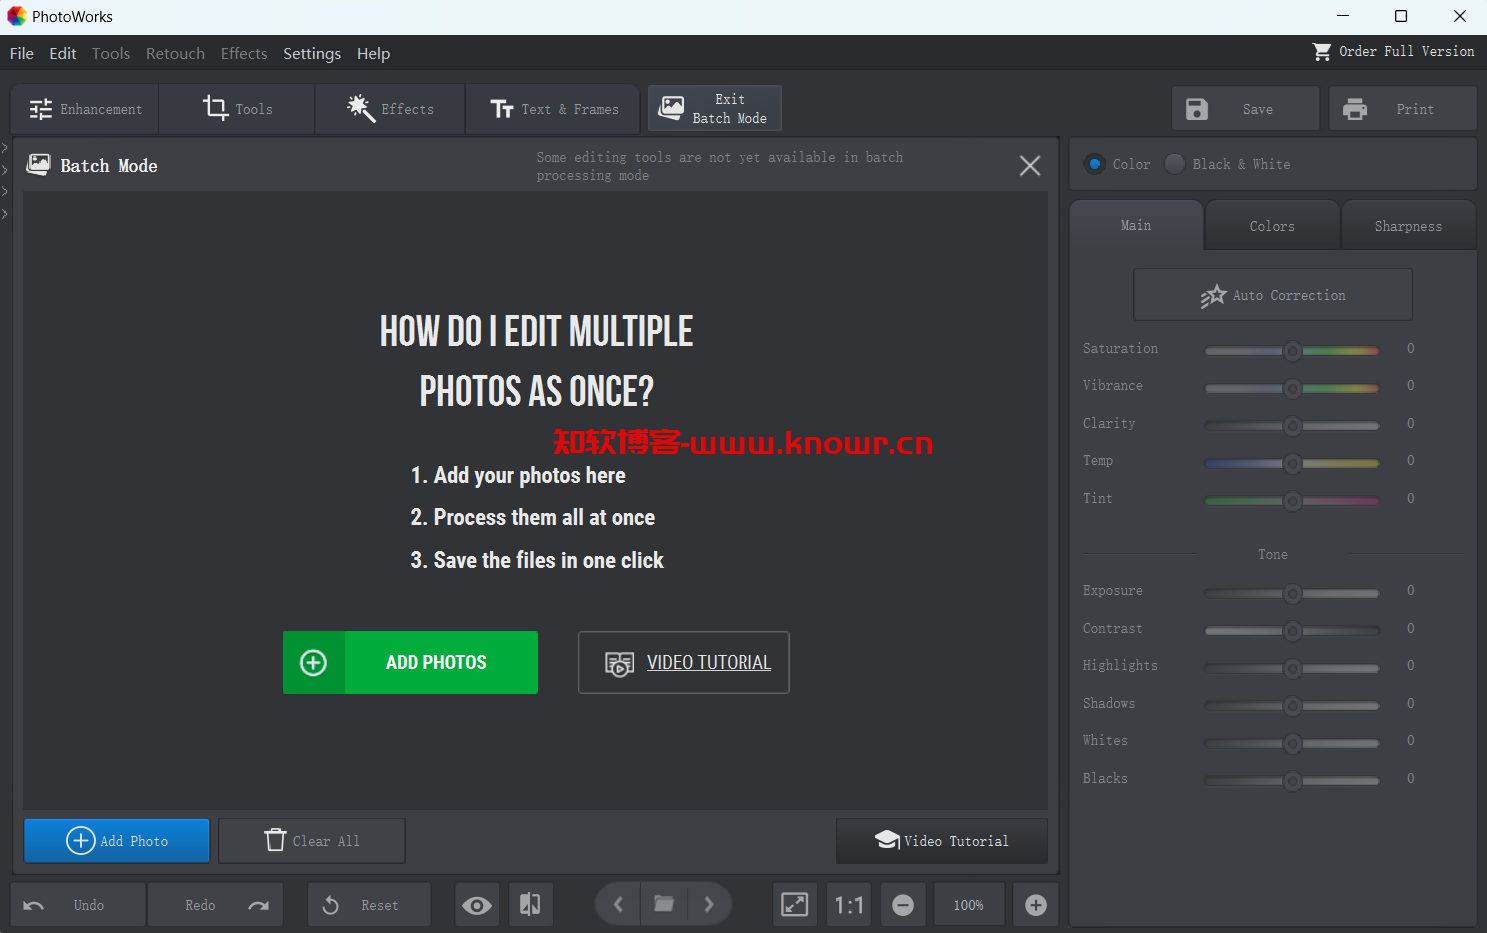This screenshot has width=1487, height=933.
Task: Click the green ADD PHOTOS button
Action: 410,662
